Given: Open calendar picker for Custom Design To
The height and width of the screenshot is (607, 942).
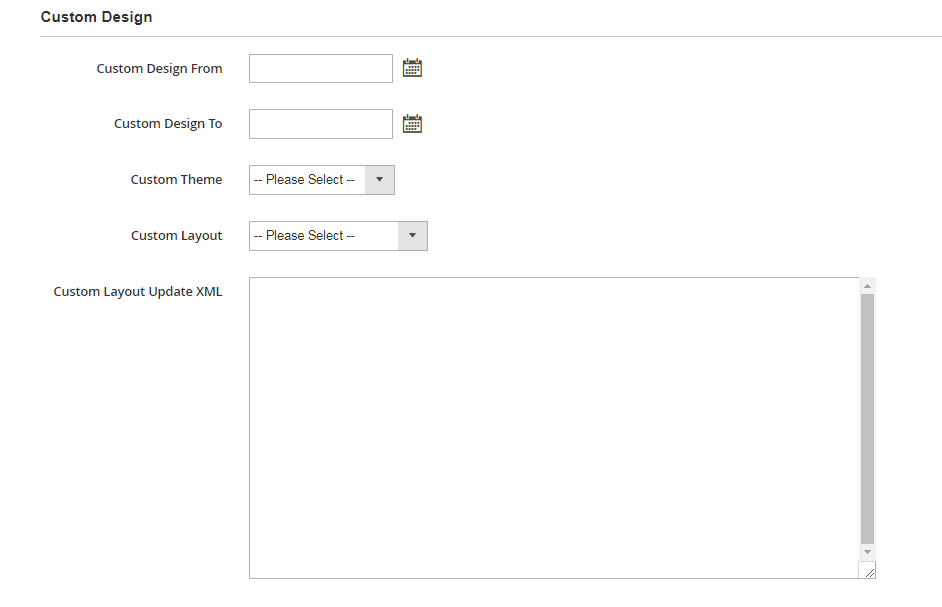Looking at the screenshot, I should [412, 124].
